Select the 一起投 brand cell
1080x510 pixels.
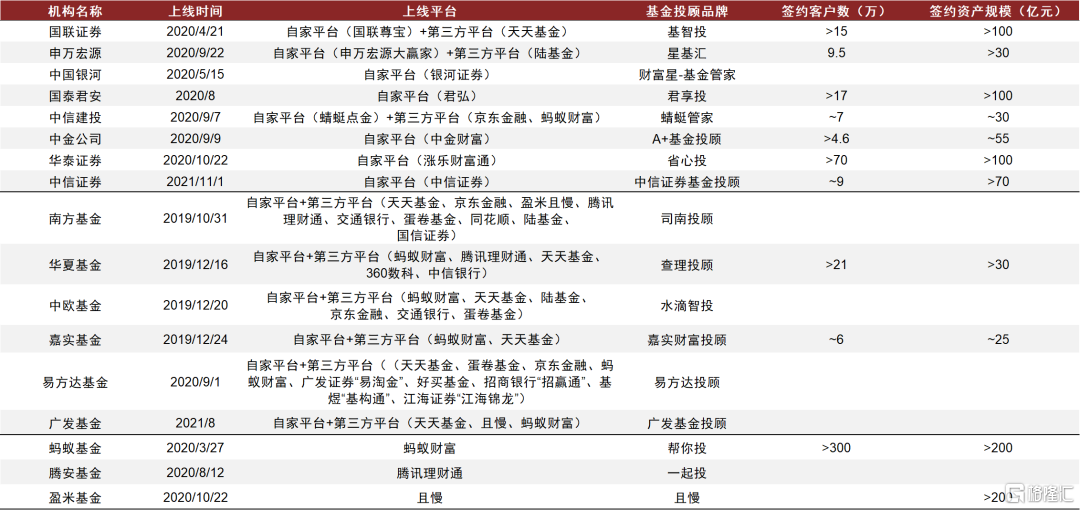click(x=687, y=473)
